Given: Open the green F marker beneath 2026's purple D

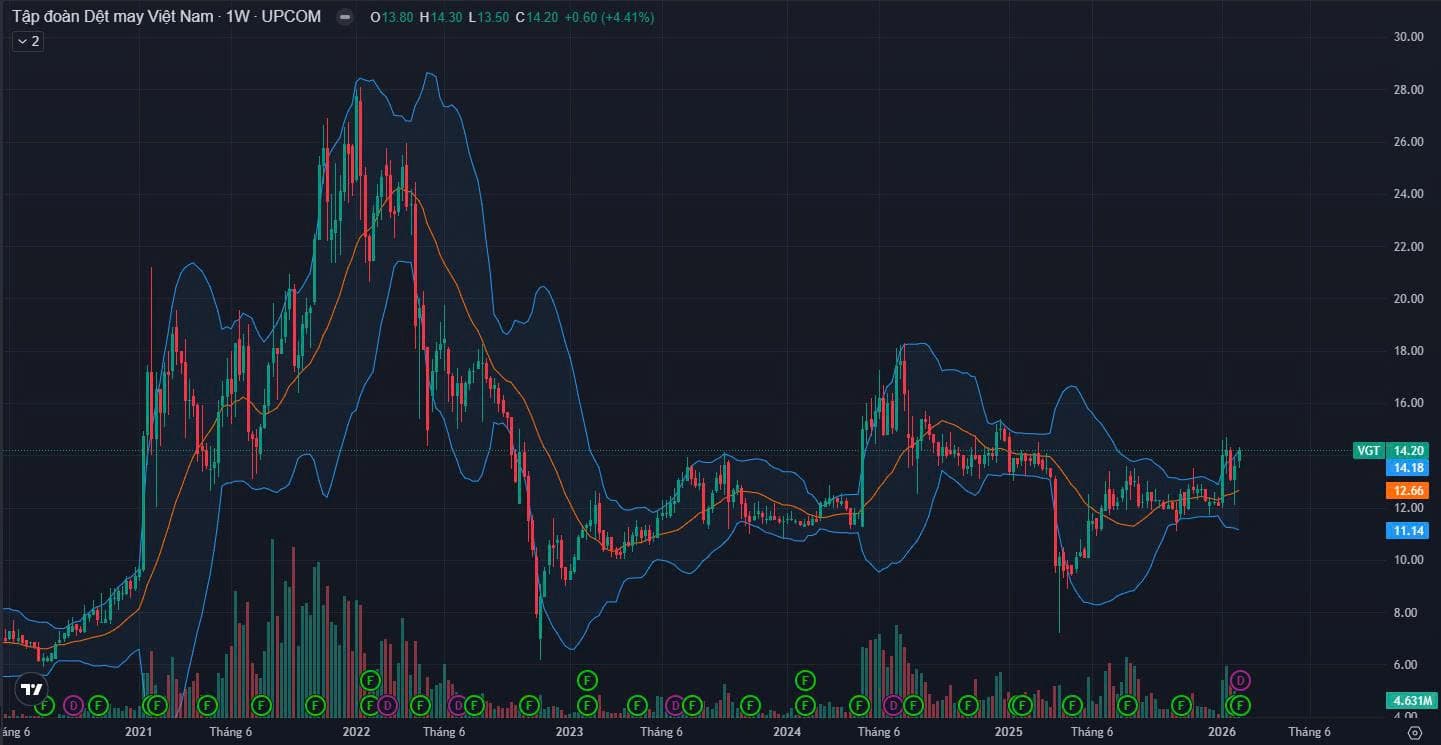Looking at the screenshot, I should tap(1241, 706).
